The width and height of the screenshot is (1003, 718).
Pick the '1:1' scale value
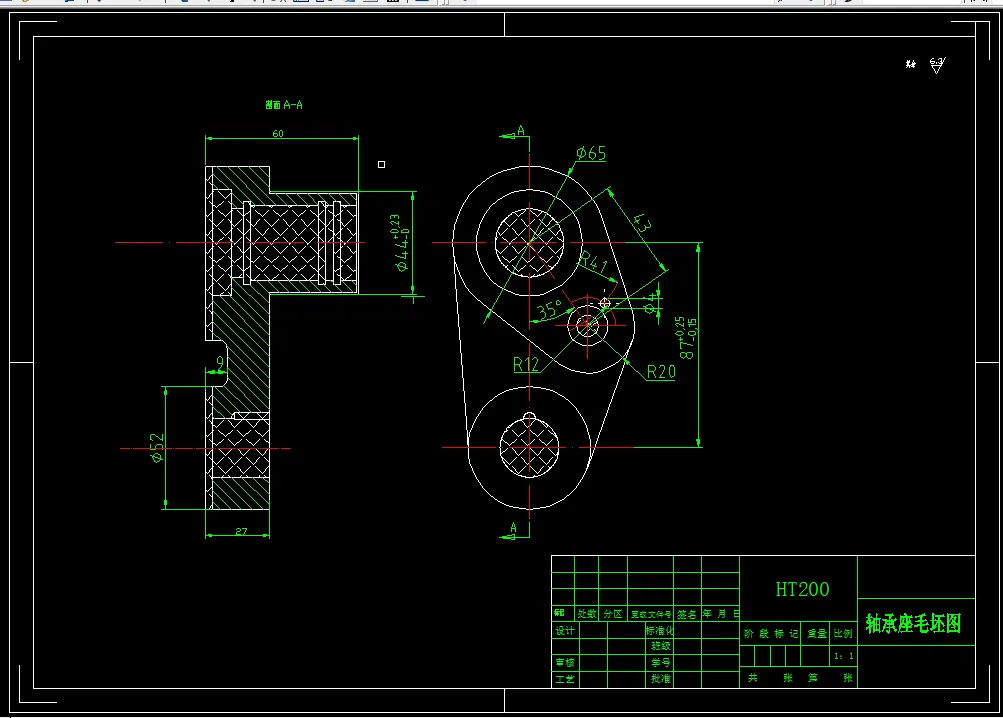[x=844, y=656]
